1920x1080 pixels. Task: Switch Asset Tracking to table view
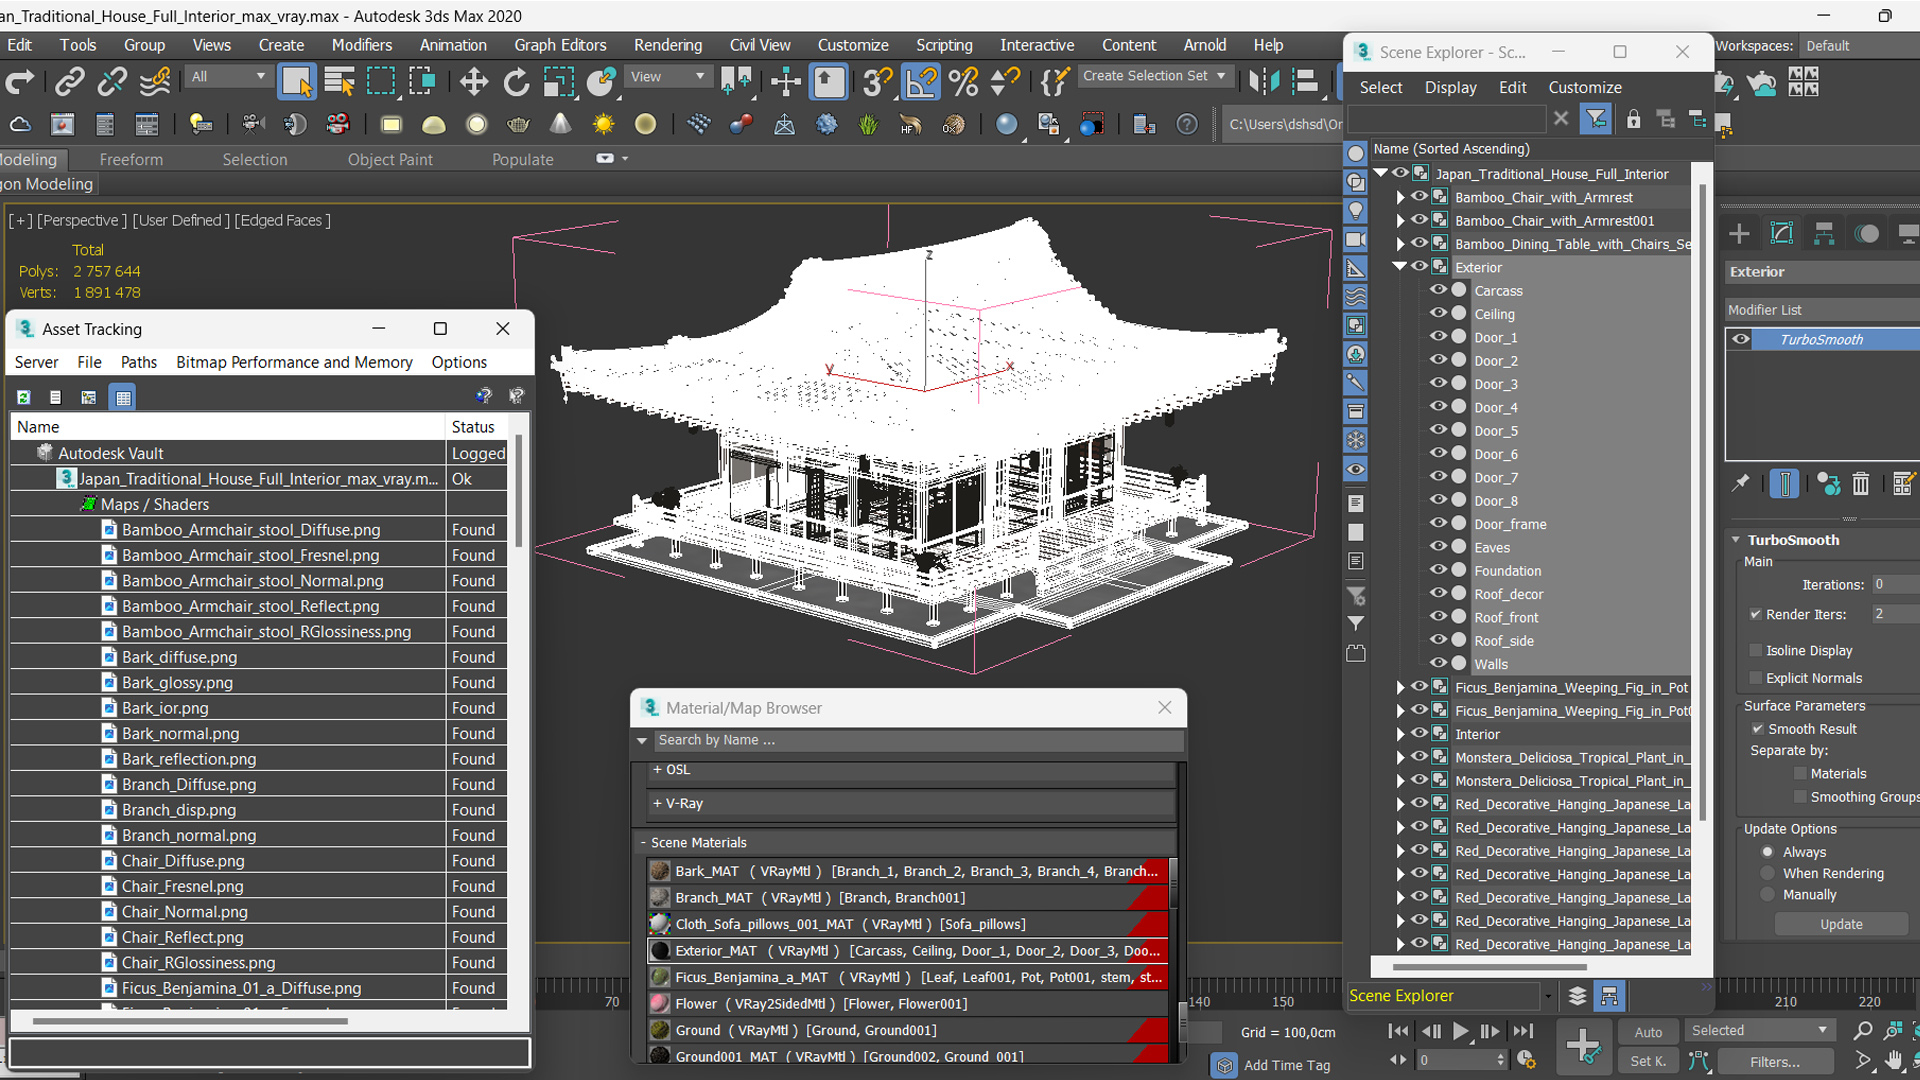(123, 397)
